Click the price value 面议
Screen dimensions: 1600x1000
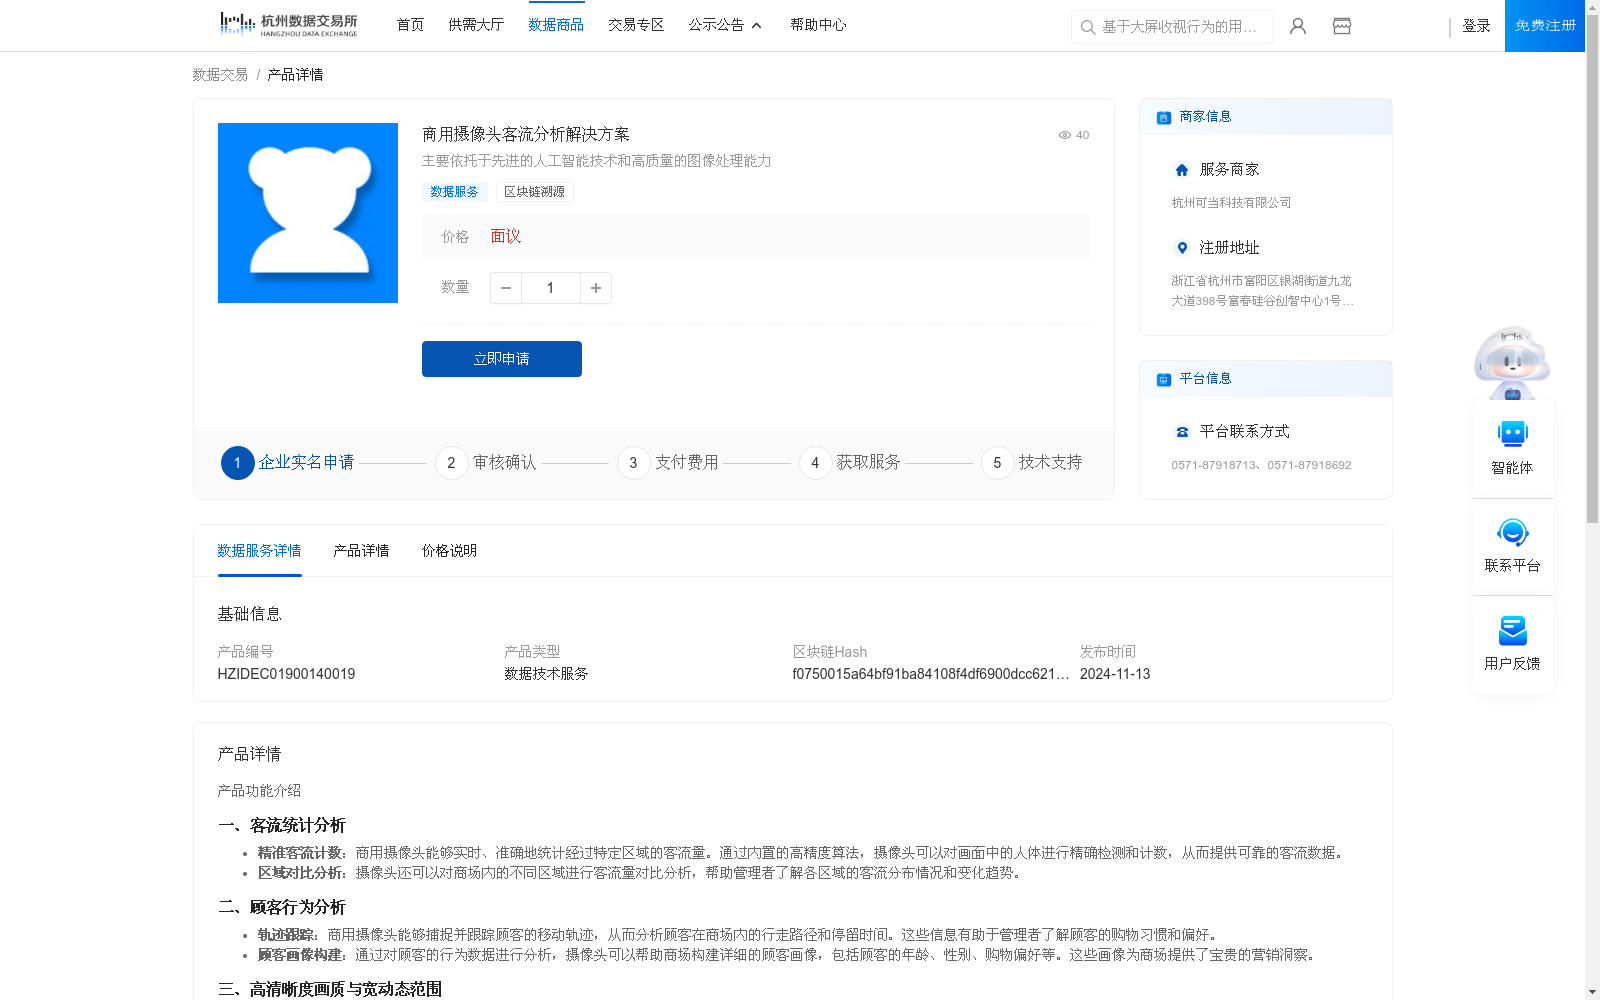coord(506,236)
